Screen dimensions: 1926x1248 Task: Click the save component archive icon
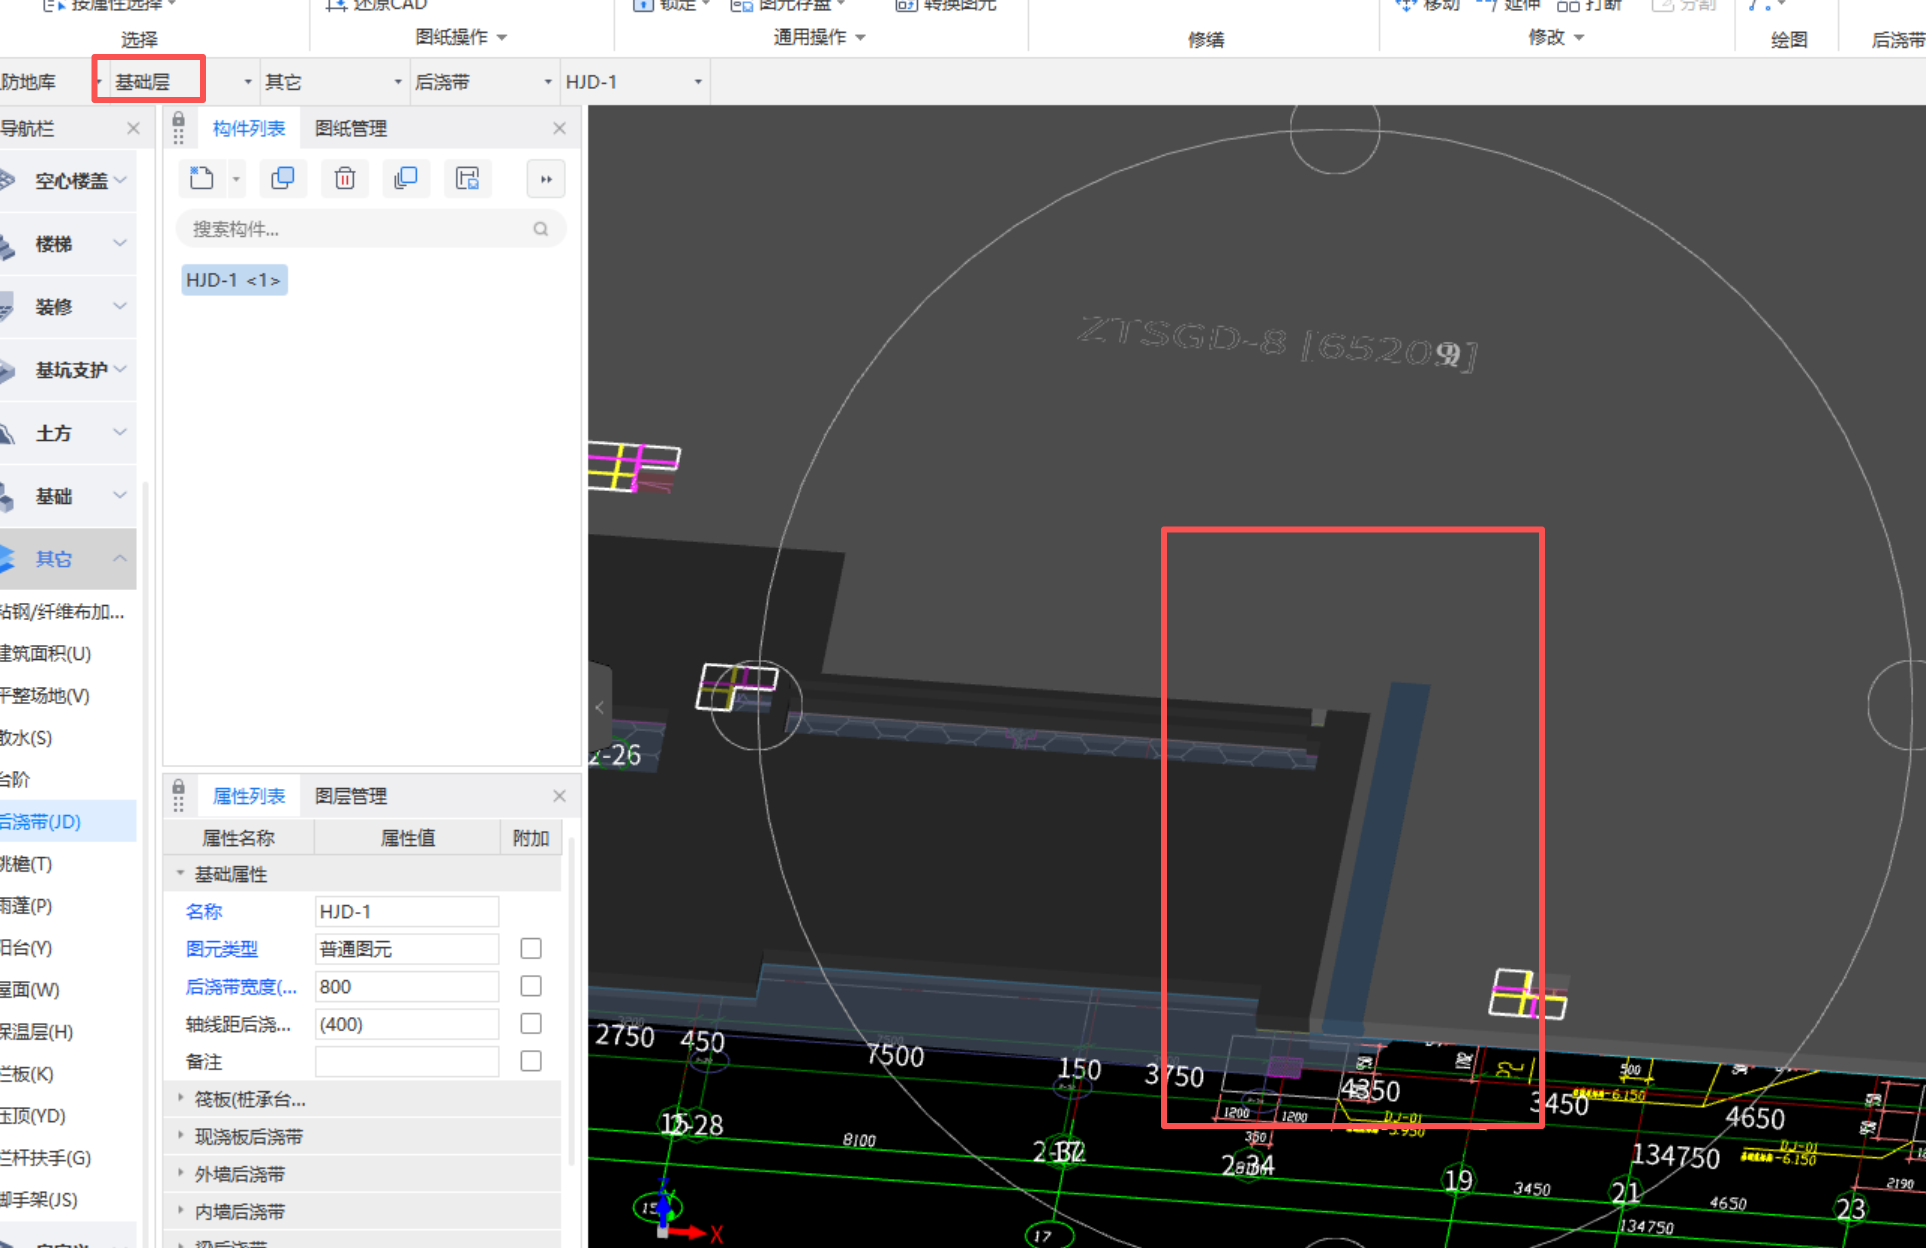(467, 179)
